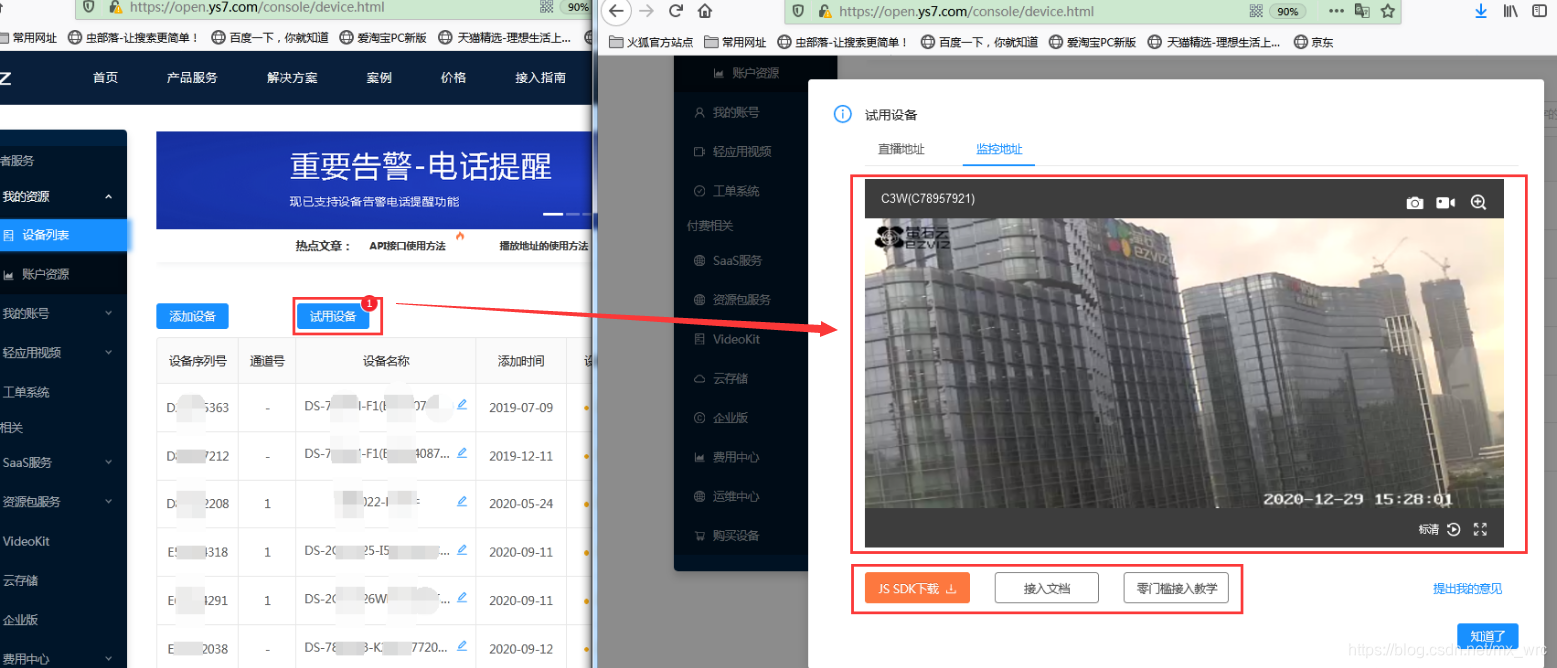Click the 添加设备 button
This screenshot has width=1557, height=668.
[192, 315]
